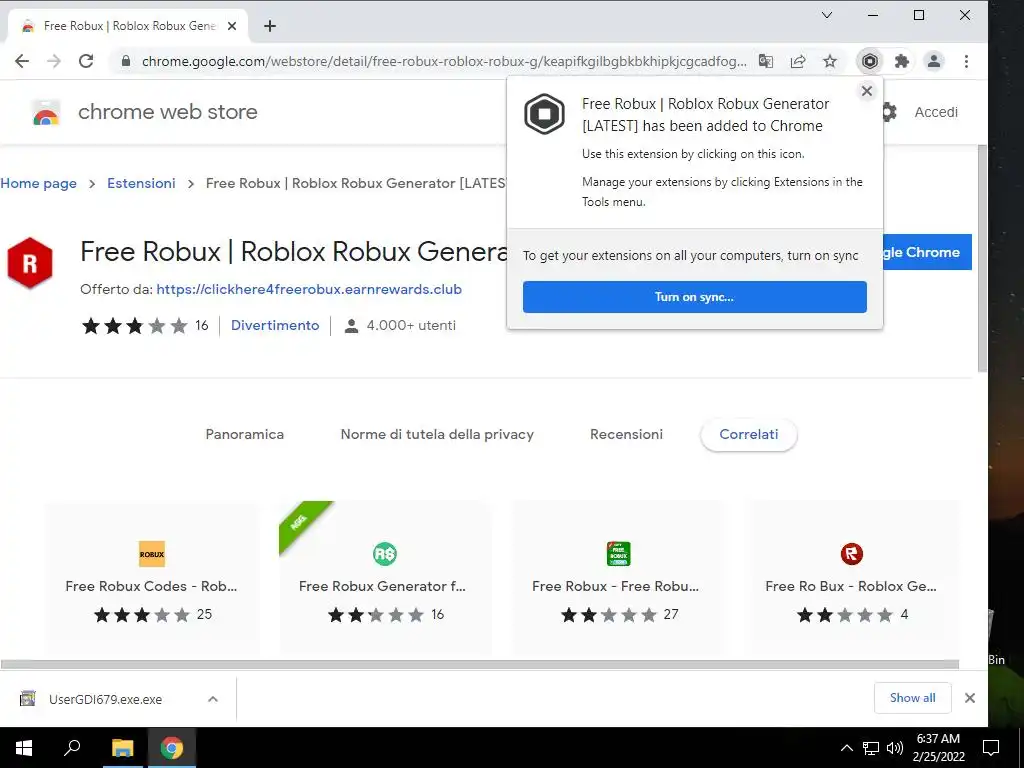Reload the current page
This screenshot has width=1024, height=768.
pyautogui.click(x=86, y=61)
